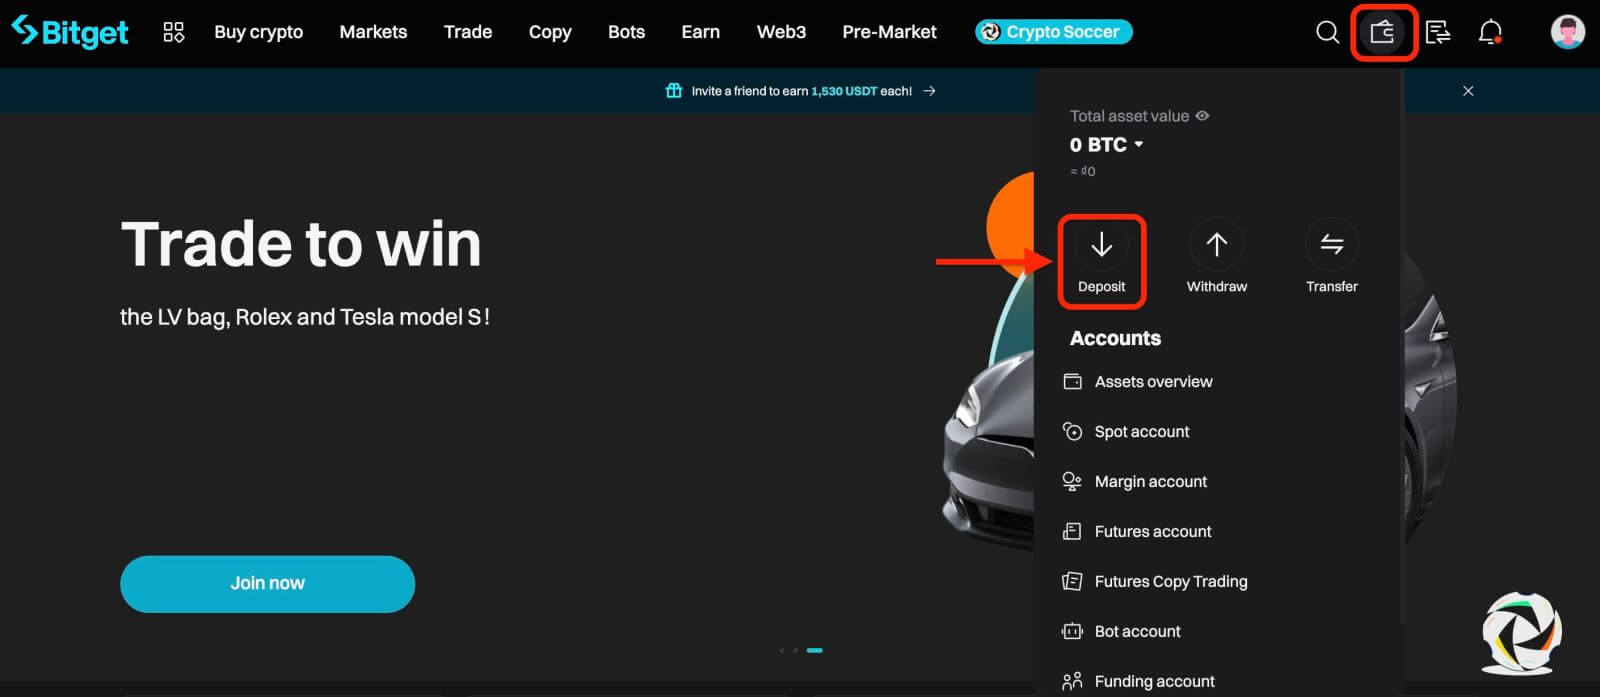
Task: Open the notifications bell
Action: (x=1490, y=32)
